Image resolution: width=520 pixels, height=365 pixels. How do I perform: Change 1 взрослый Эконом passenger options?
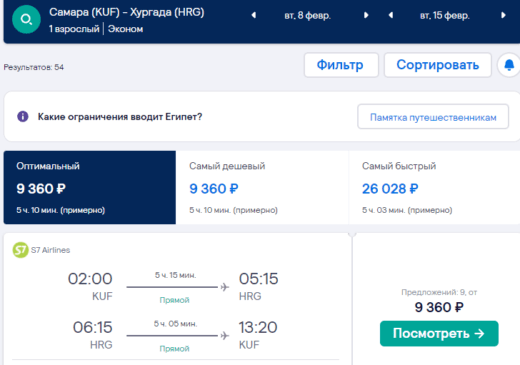pyautogui.click(x=96, y=29)
